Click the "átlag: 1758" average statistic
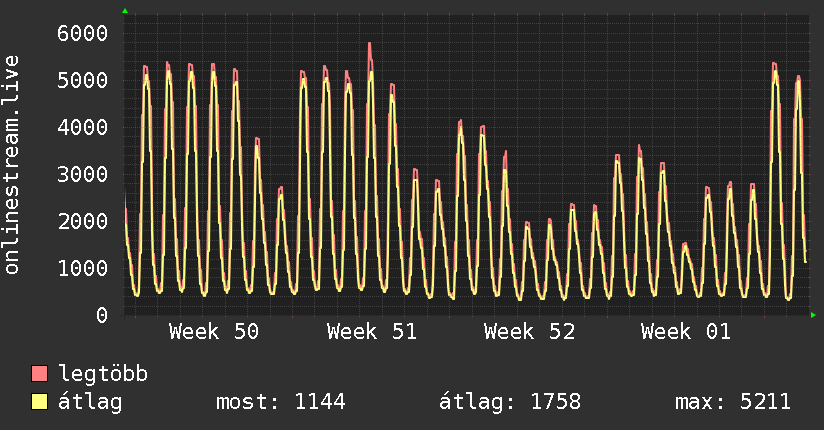The height and width of the screenshot is (430, 824). [x=510, y=403]
